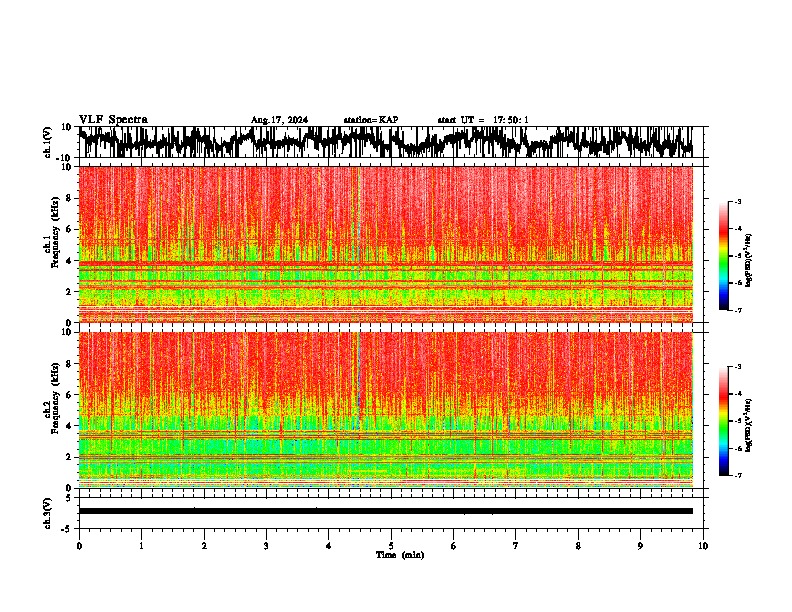Click the ch.2 color scale log(PSD) unit label
Viewport: 792px width, 612px height.
point(750,425)
